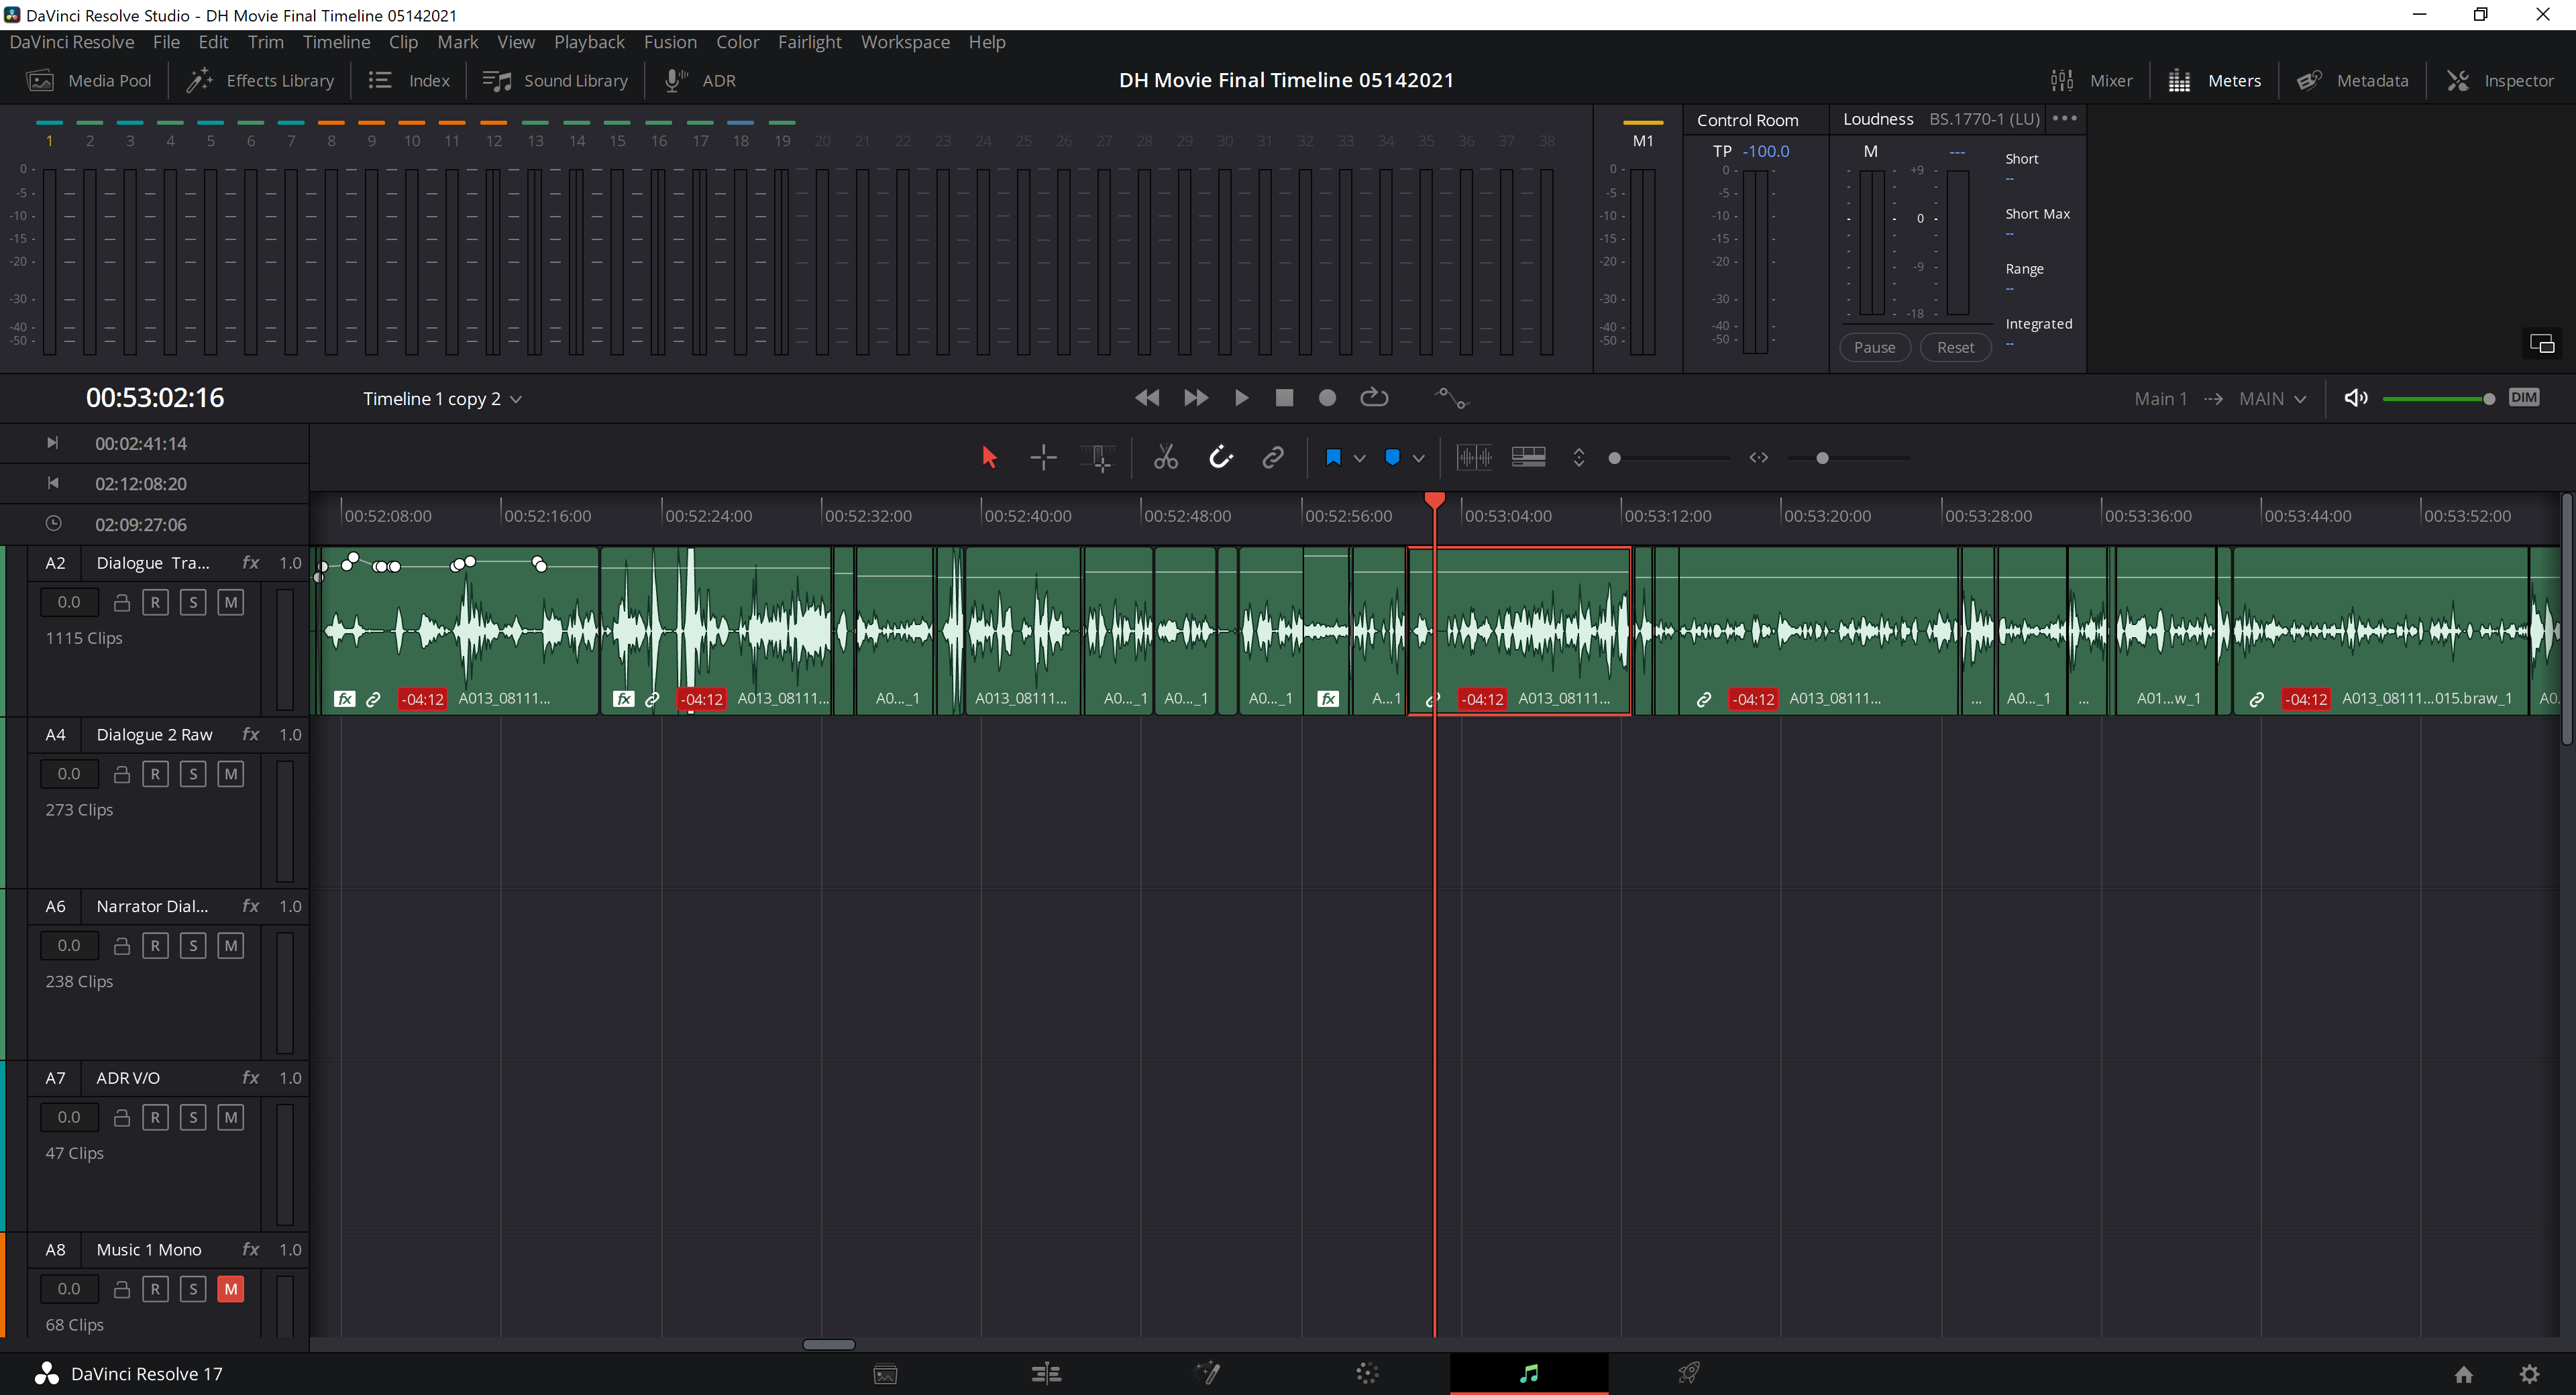Mute monitoring via speaker icon
The image size is (2576, 1395).
pyautogui.click(x=2355, y=398)
